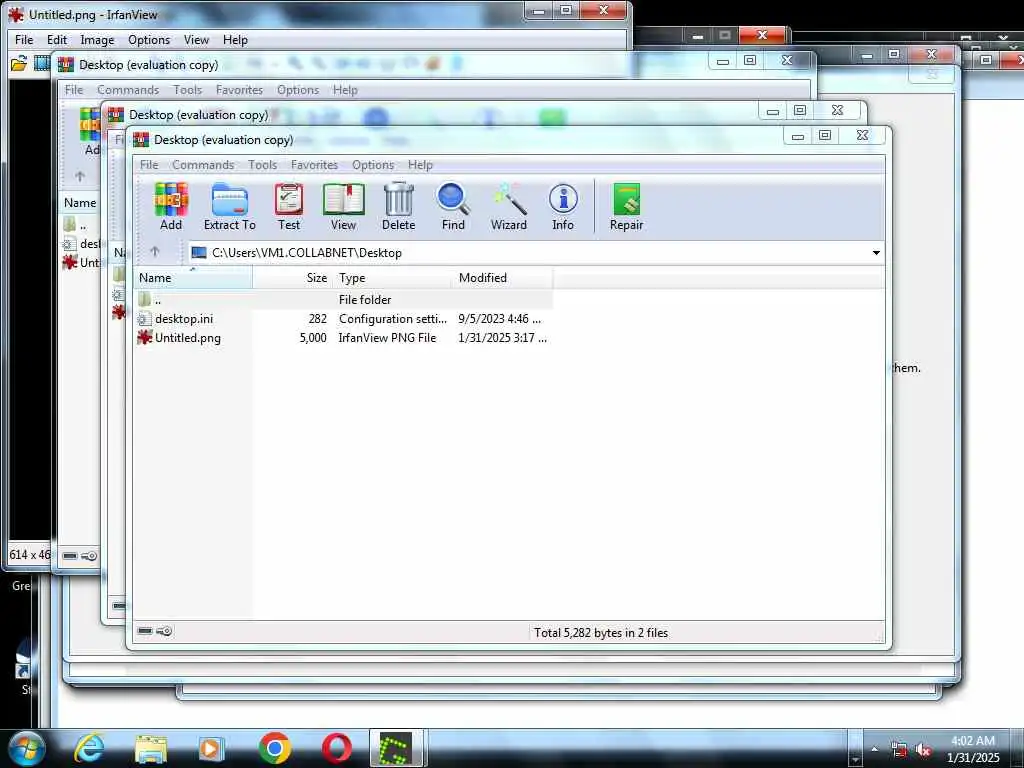
Task: Open IrfanView's View menu
Action: click(x=196, y=40)
